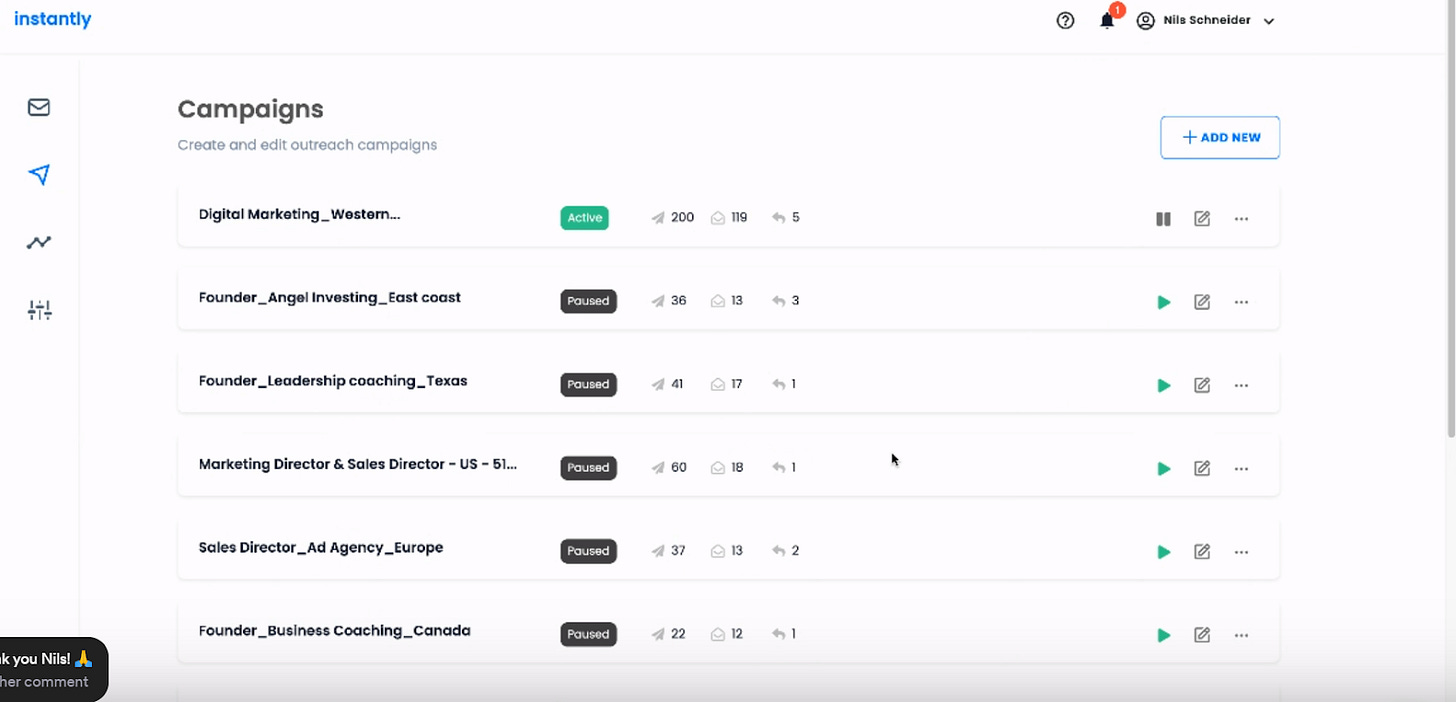Edit the Founder_Leadership coaching_Texas campaign
Viewport: 1456px width, 702px height.
pyautogui.click(x=1202, y=385)
